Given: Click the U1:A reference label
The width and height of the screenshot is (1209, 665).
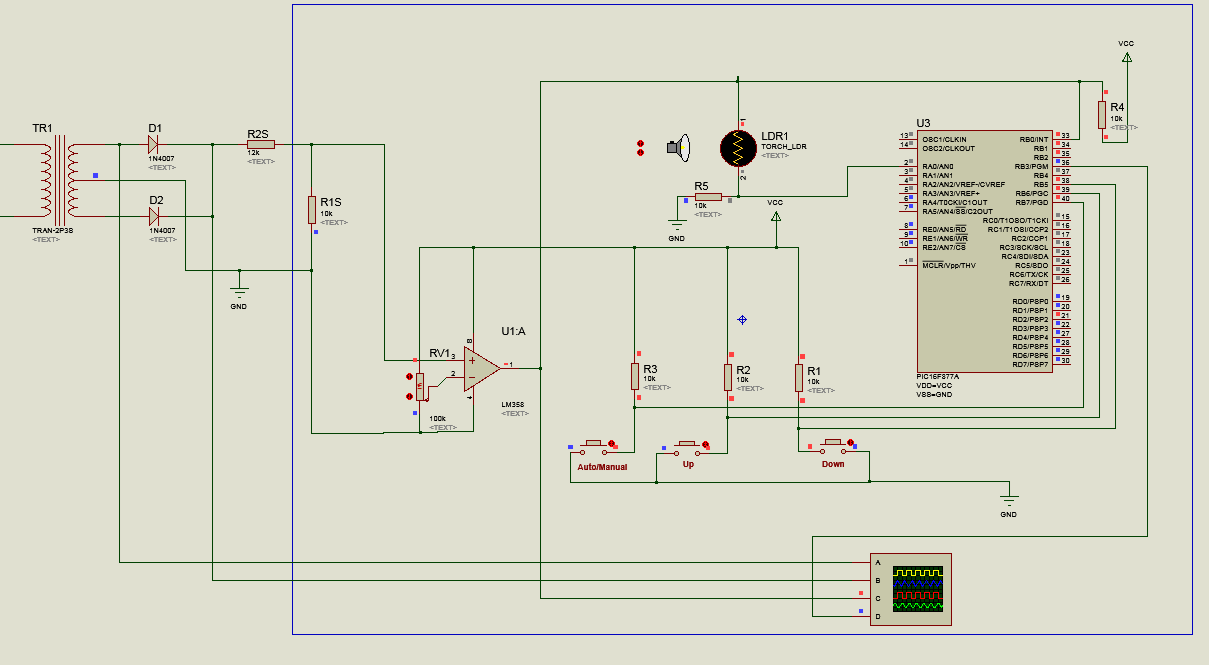Looking at the screenshot, I should [513, 331].
